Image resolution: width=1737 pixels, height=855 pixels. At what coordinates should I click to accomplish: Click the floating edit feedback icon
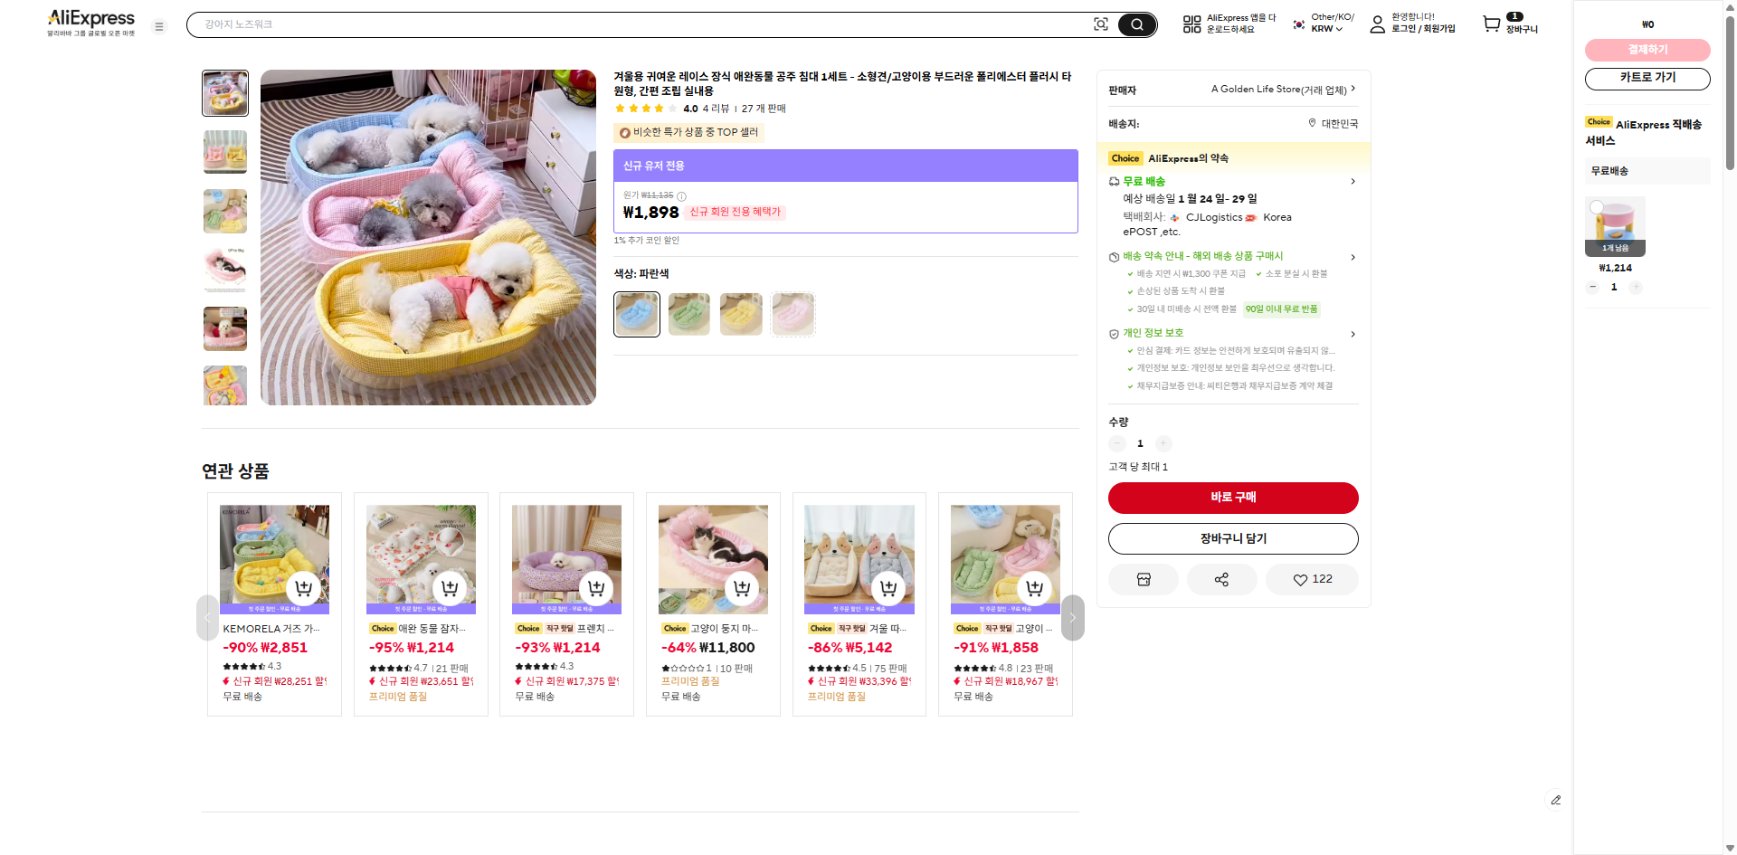pyautogui.click(x=1555, y=800)
